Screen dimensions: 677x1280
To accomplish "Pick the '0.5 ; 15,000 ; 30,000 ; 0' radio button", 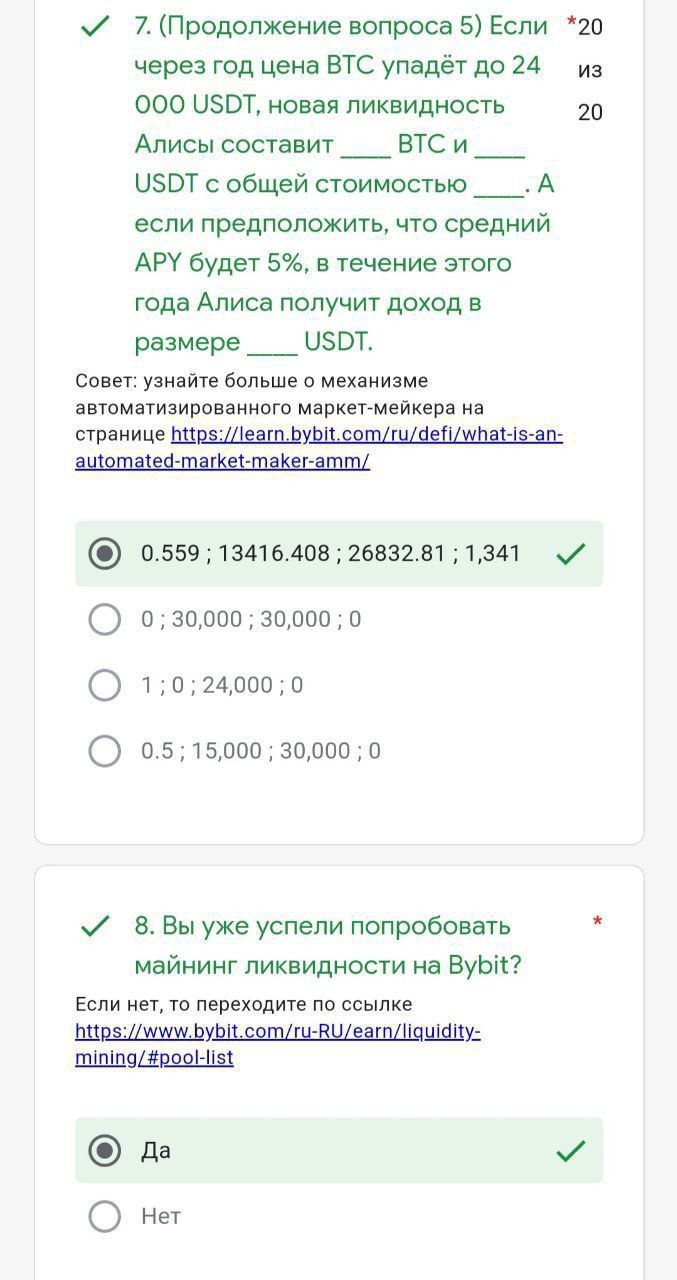I will tap(105, 751).
